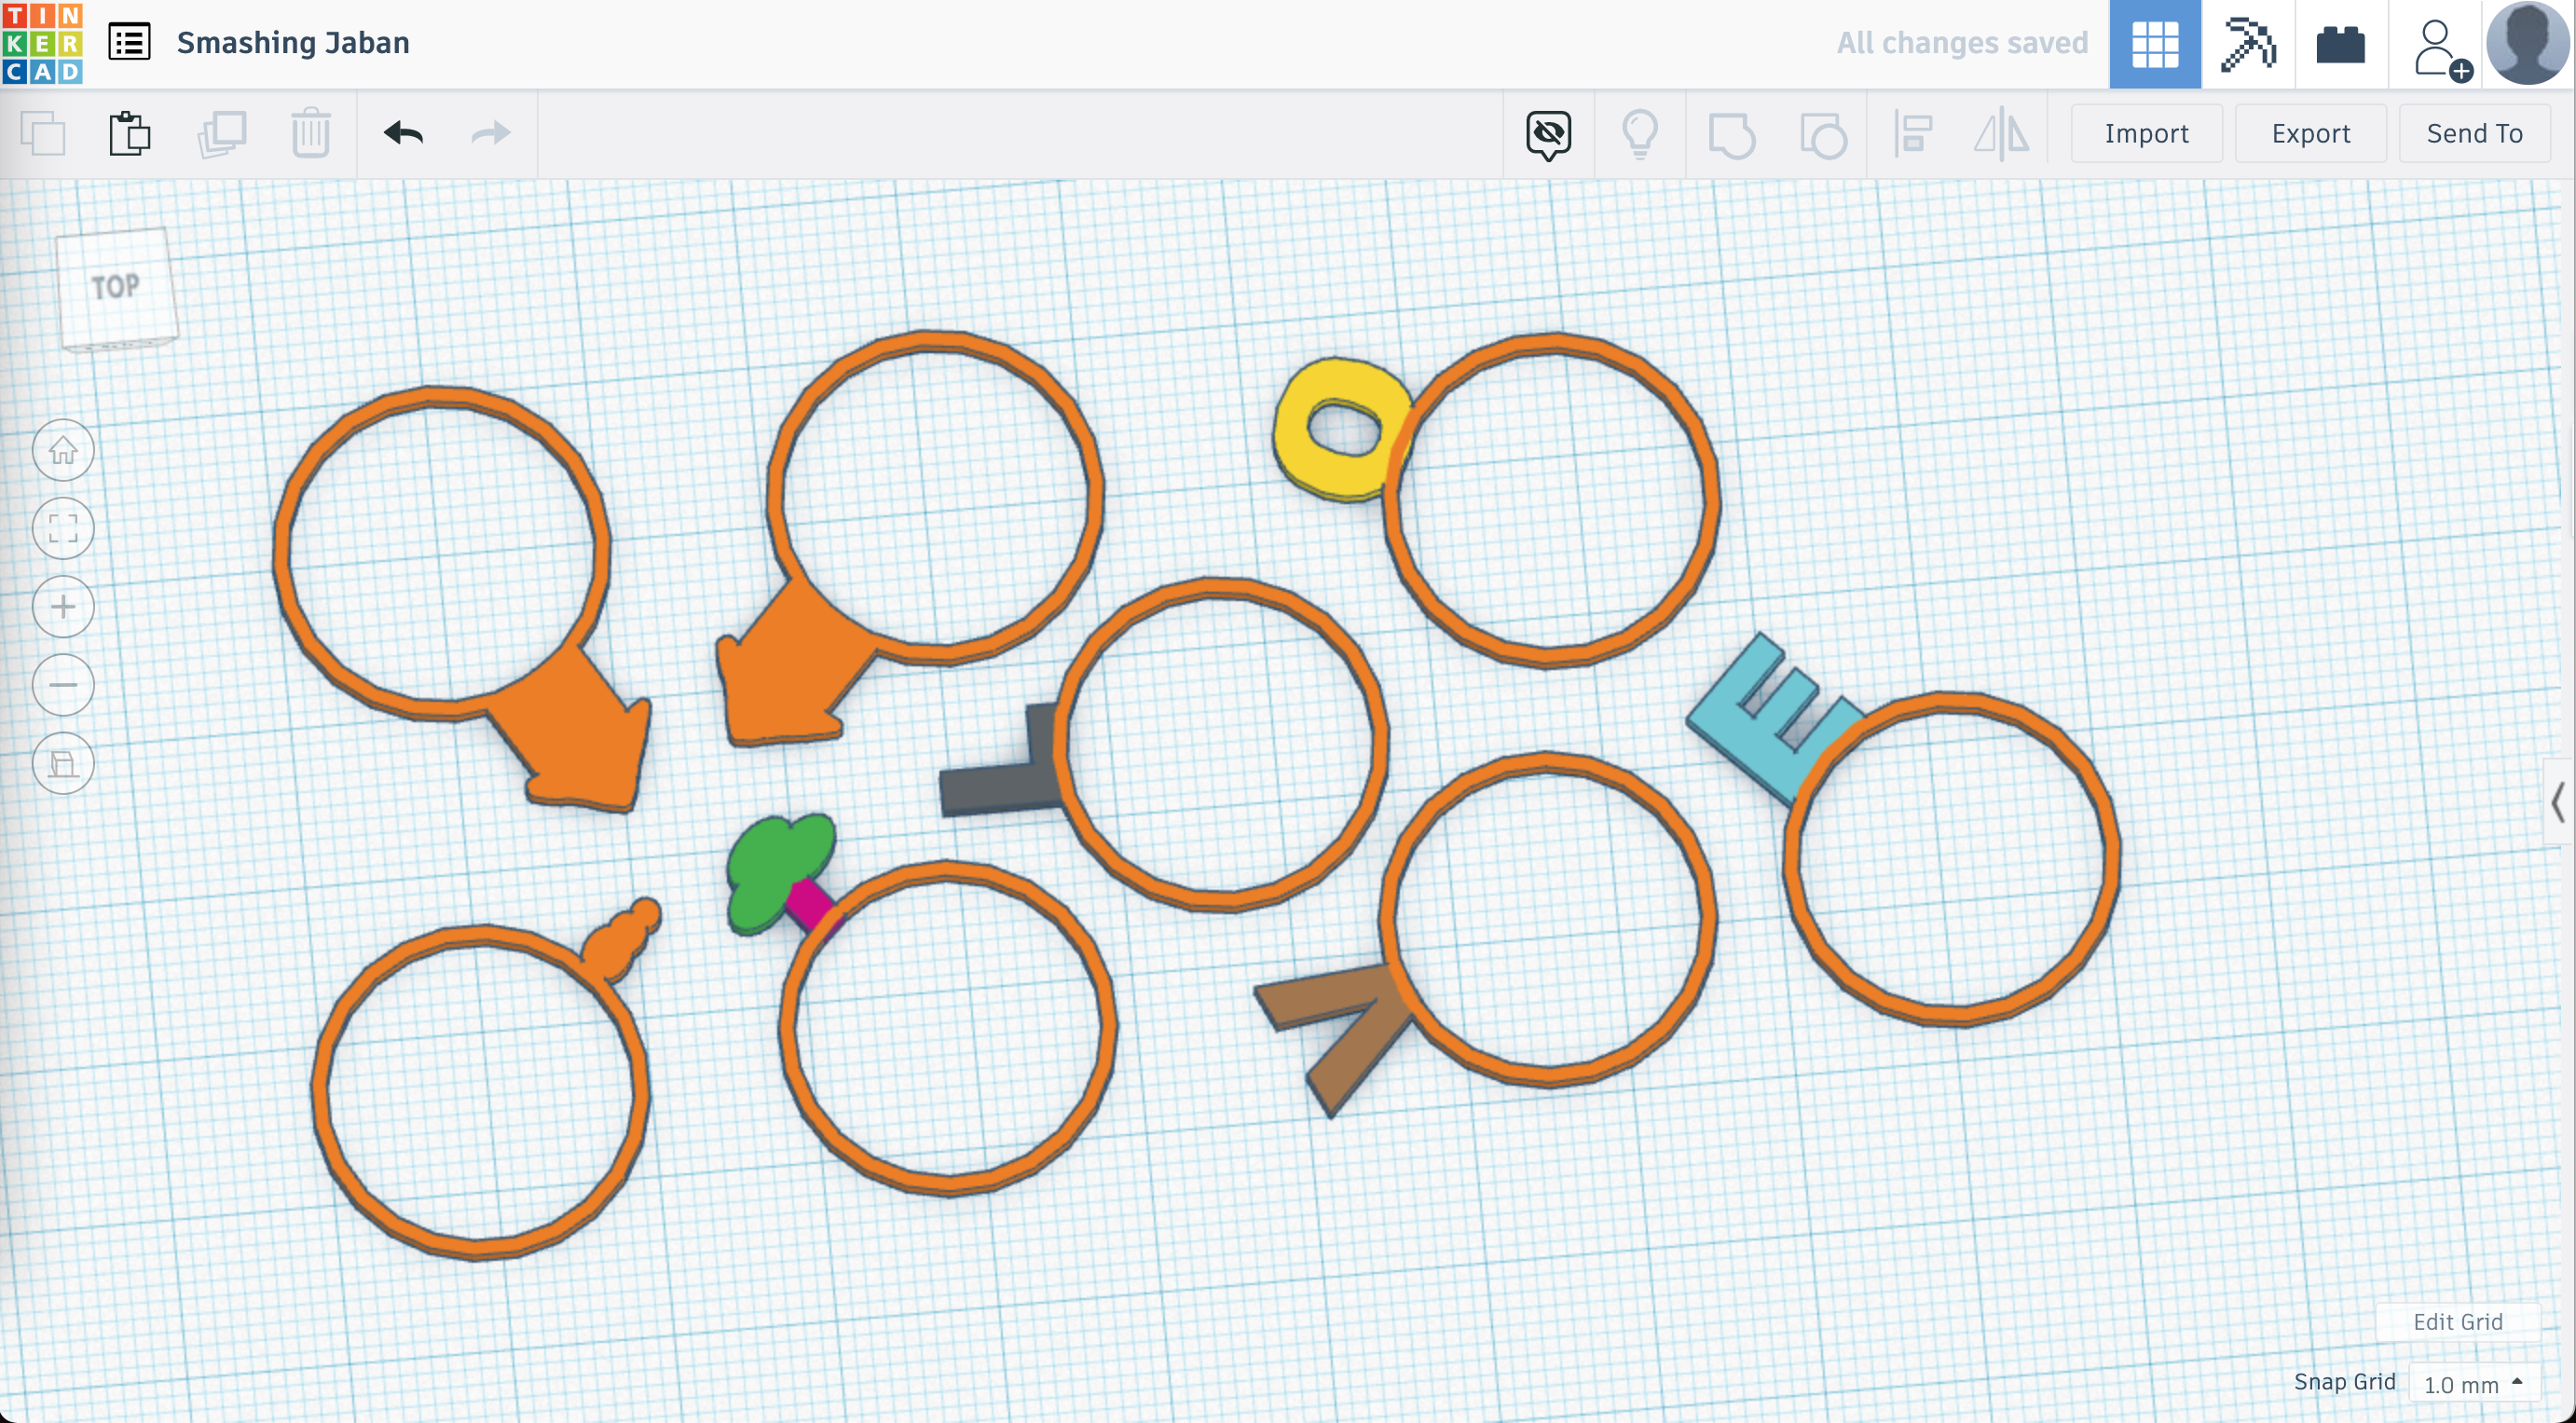Image resolution: width=2576 pixels, height=1423 pixels.
Task: Click the TOP face of view cube
Action: click(115, 287)
